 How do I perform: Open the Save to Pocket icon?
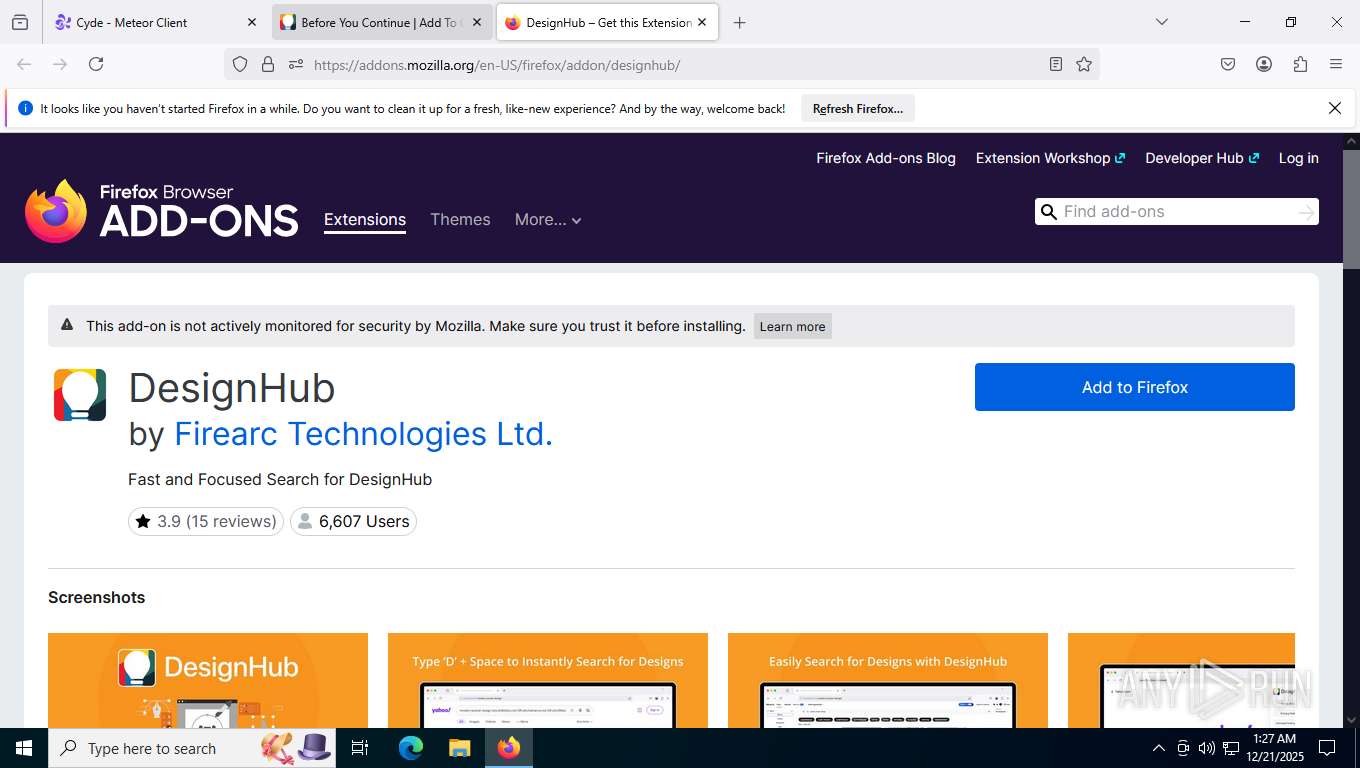click(x=1228, y=64)
